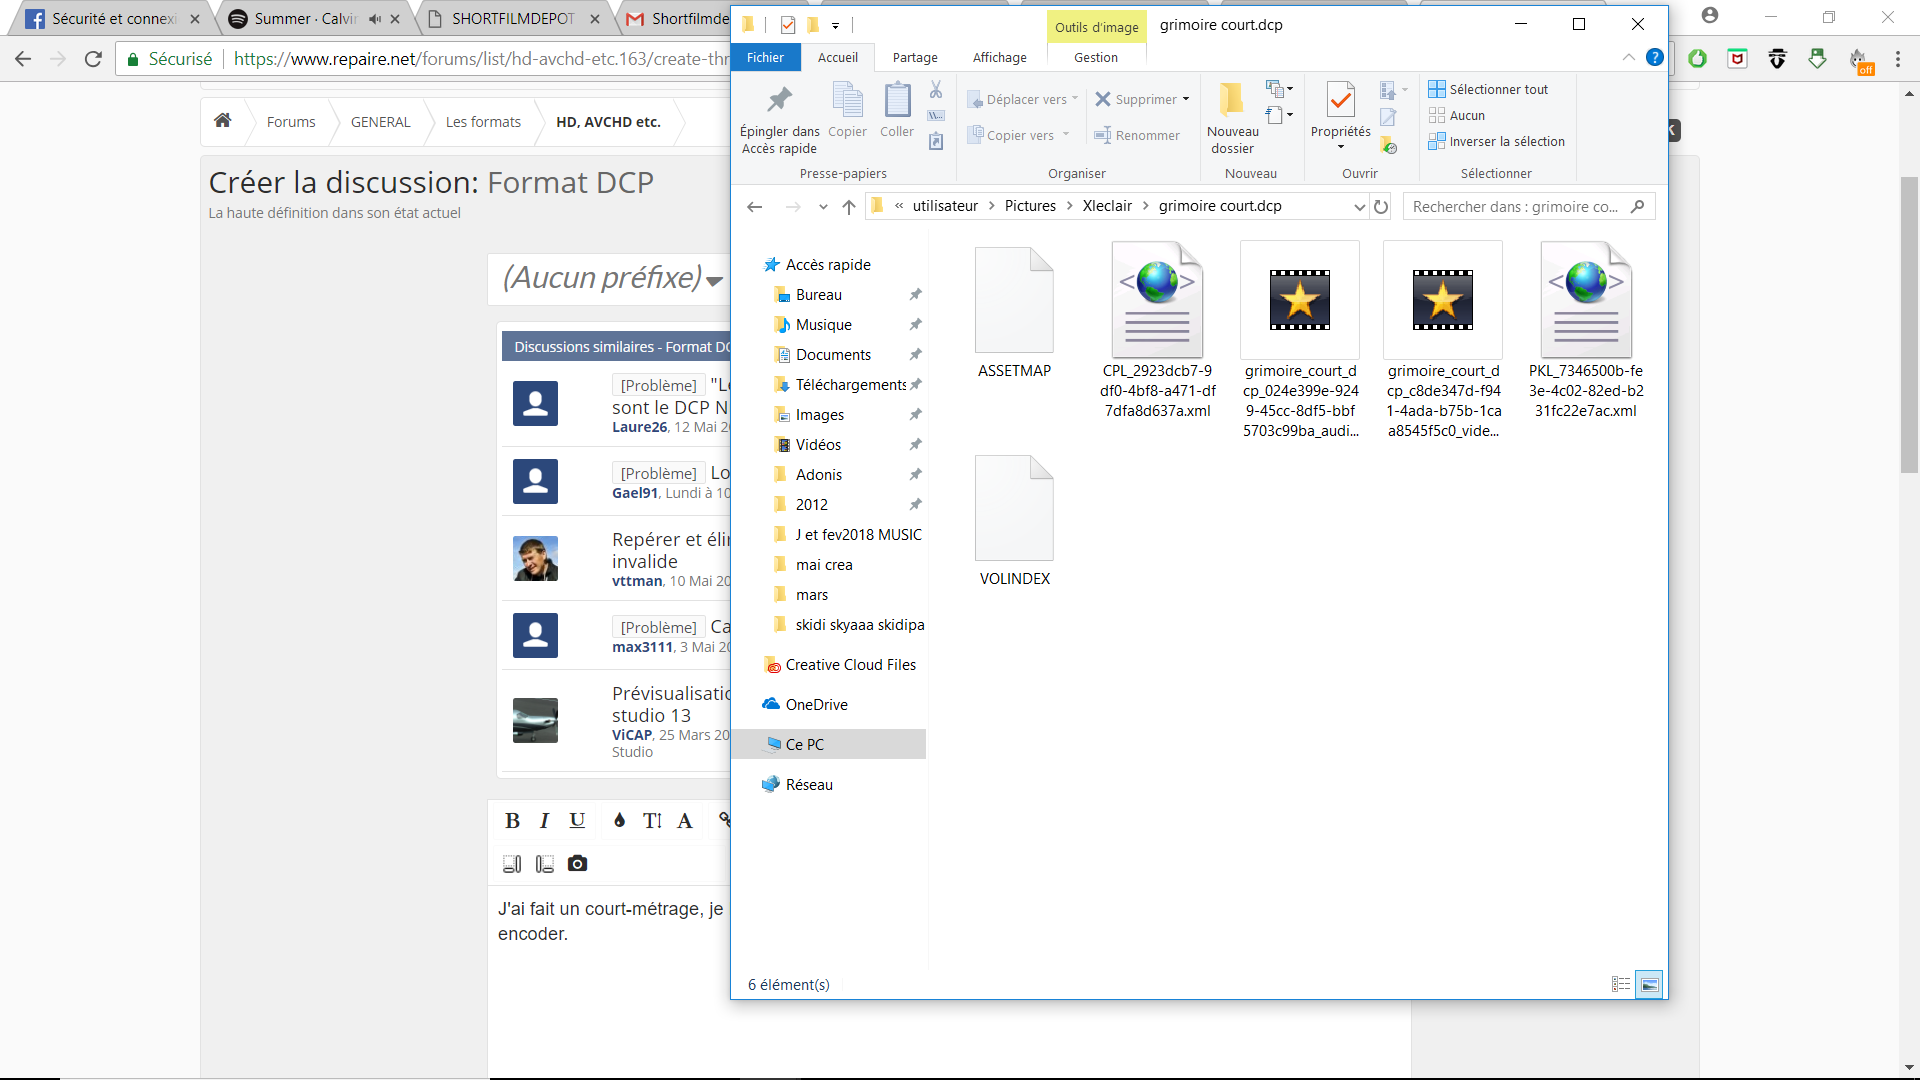Switch to details view icon in status bar
This screenshot has width=1920, height=1080.
(1621, 985)
